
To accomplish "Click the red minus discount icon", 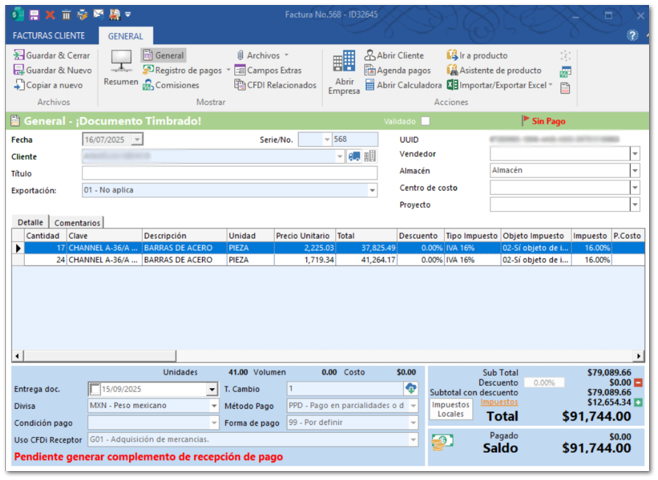I will [x=638, y=382].
